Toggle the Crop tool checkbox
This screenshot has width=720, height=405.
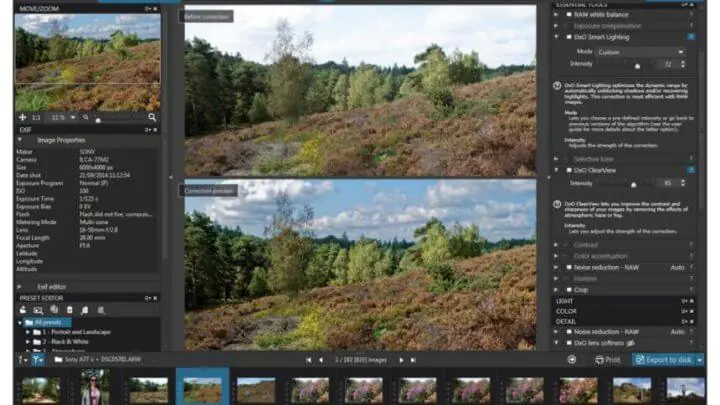click(x=569, y=290)
